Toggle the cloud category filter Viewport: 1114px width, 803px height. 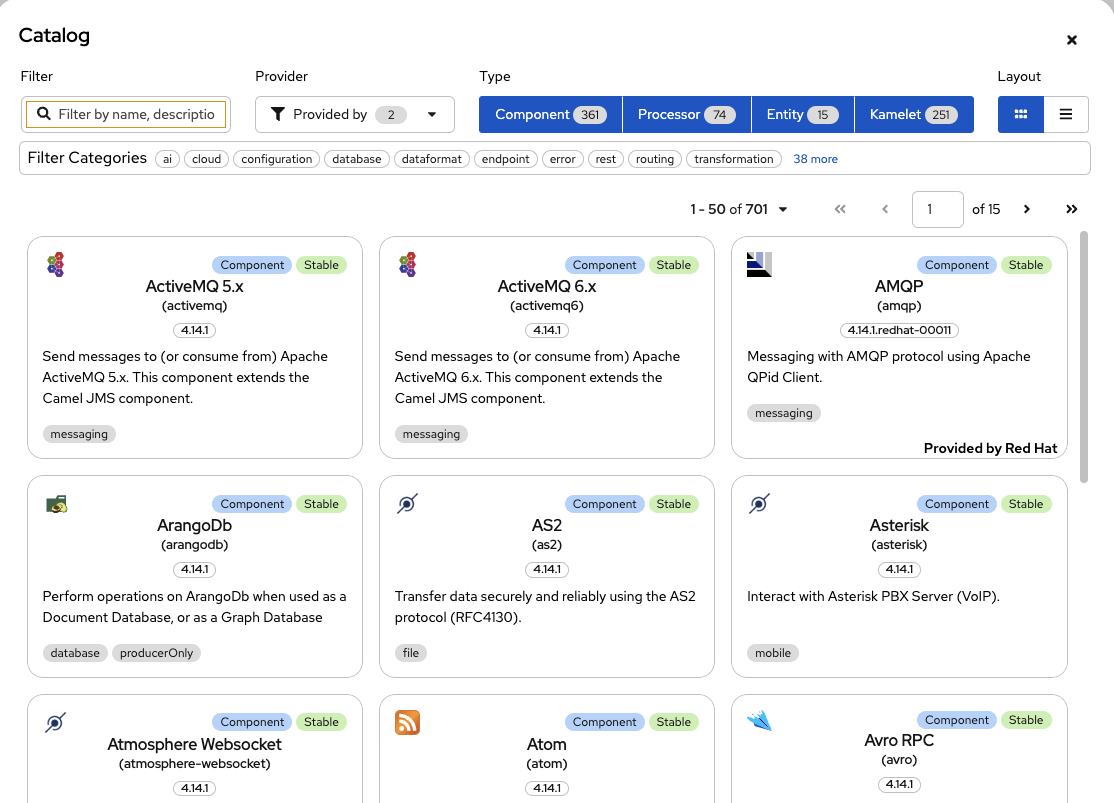[206, 159]
